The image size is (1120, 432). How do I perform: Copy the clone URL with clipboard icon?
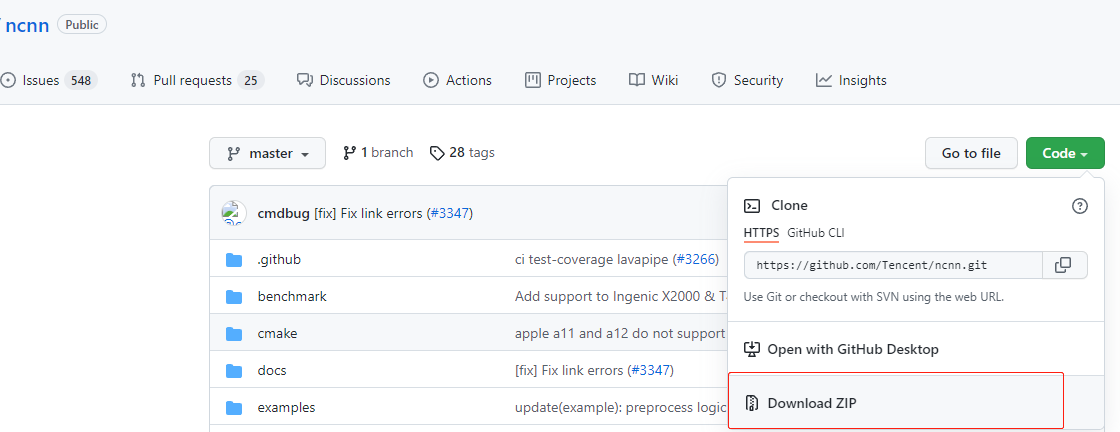point(1064,265)
